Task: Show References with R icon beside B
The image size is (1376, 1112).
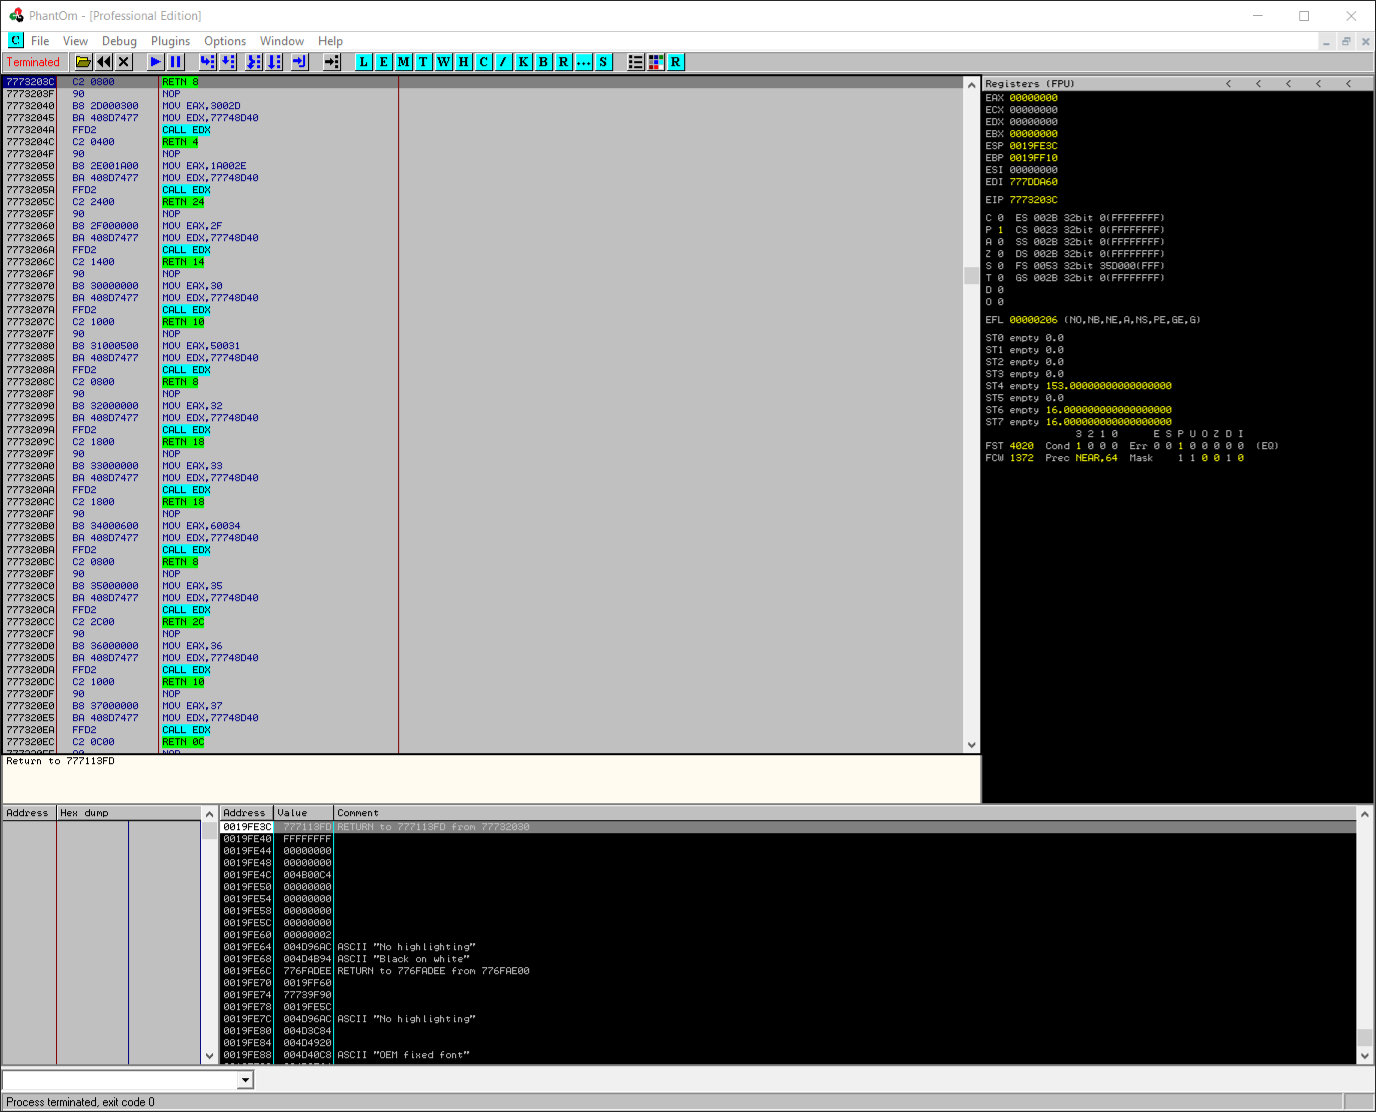Action: coord(564,62)
